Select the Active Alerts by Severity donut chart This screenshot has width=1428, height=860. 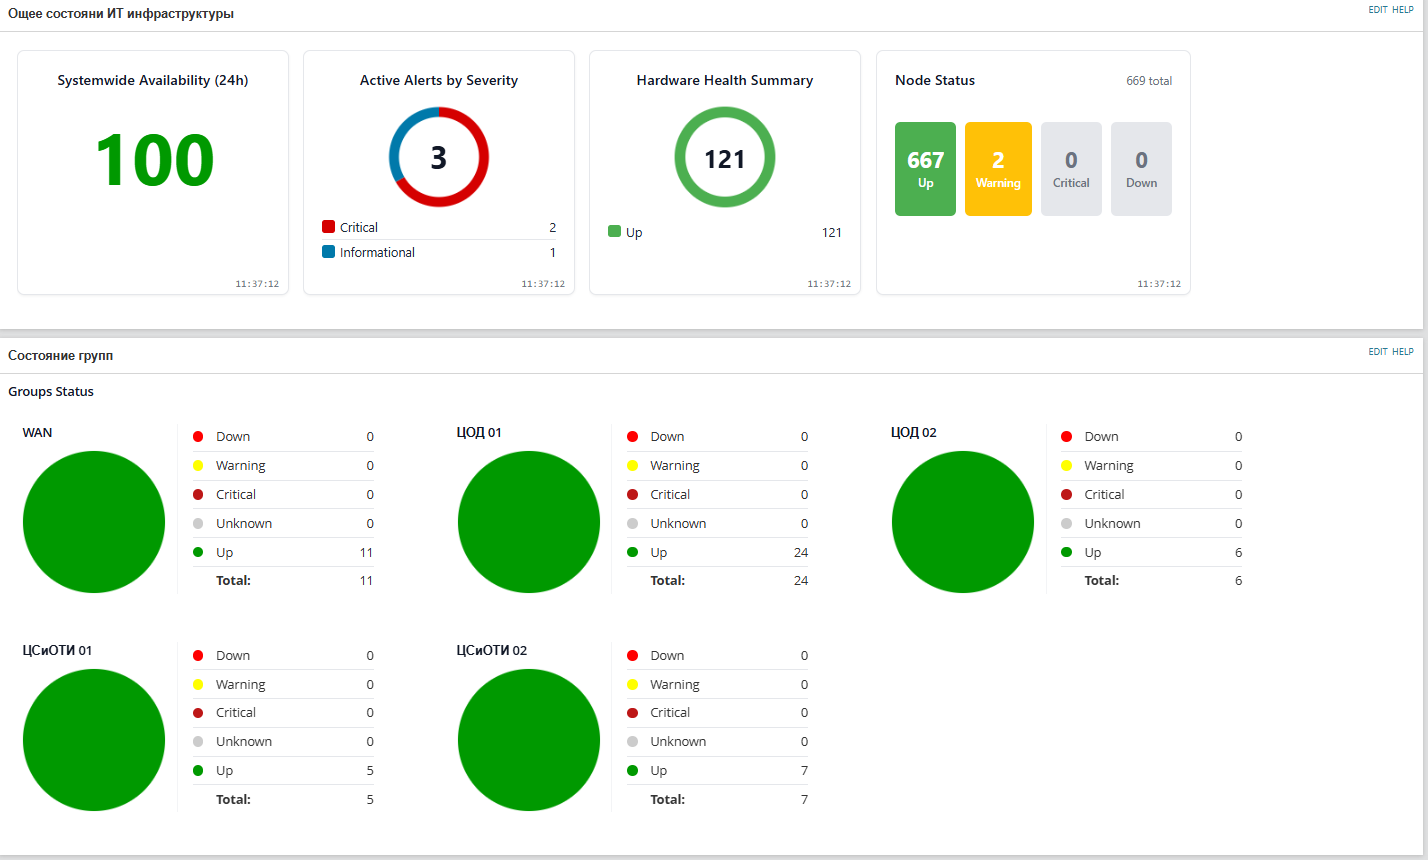(x=439, y=157)
